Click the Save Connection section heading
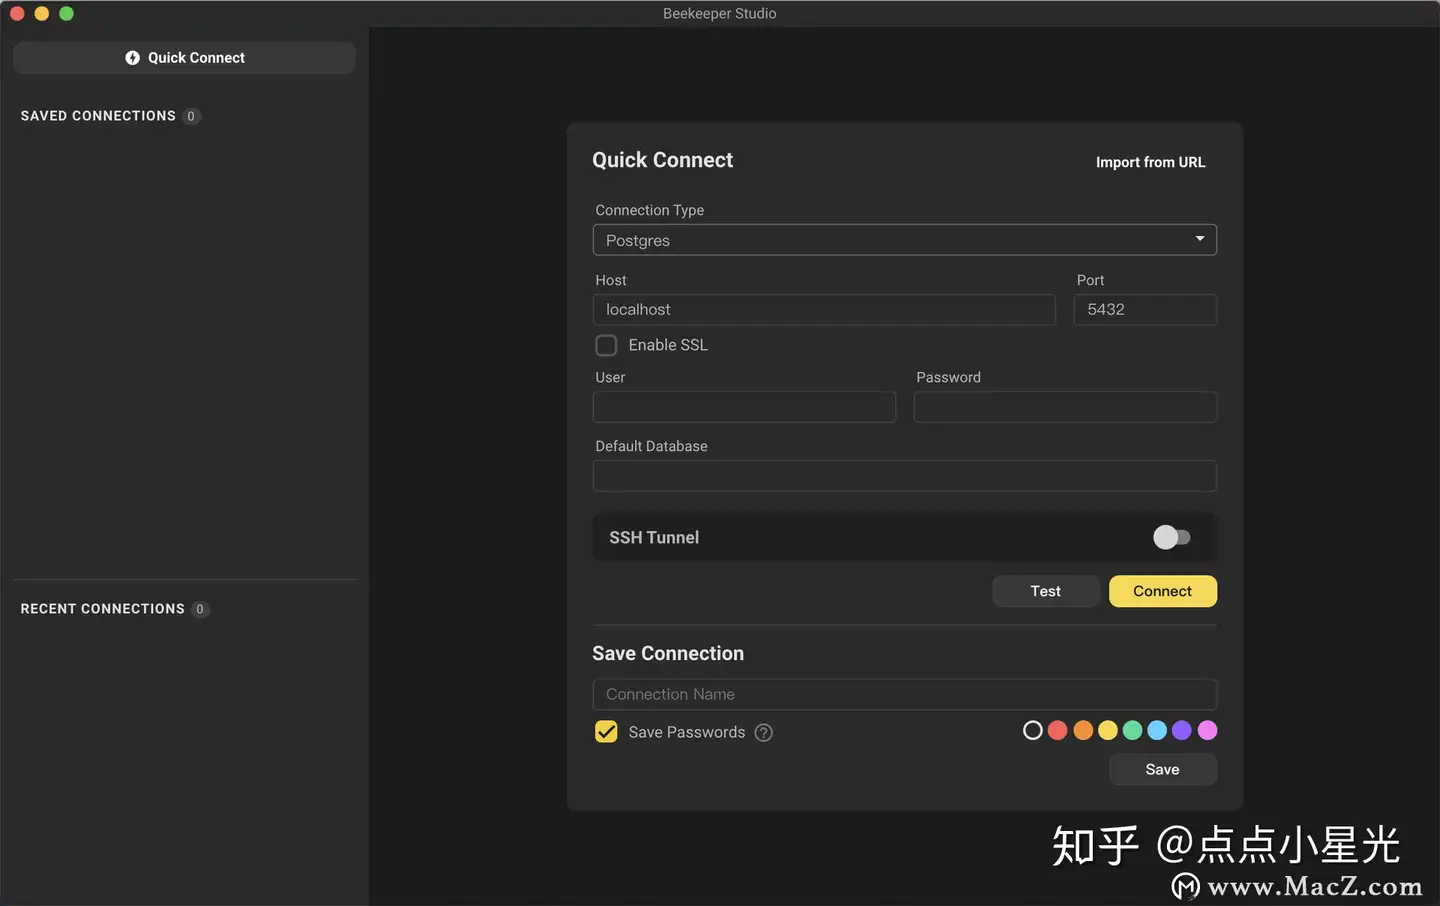 click(668, 653)
